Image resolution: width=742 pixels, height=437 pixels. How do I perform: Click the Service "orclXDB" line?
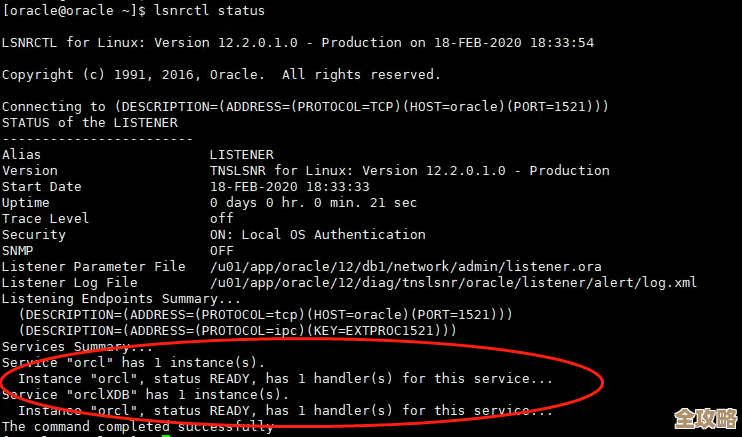[x=145, y=394]
